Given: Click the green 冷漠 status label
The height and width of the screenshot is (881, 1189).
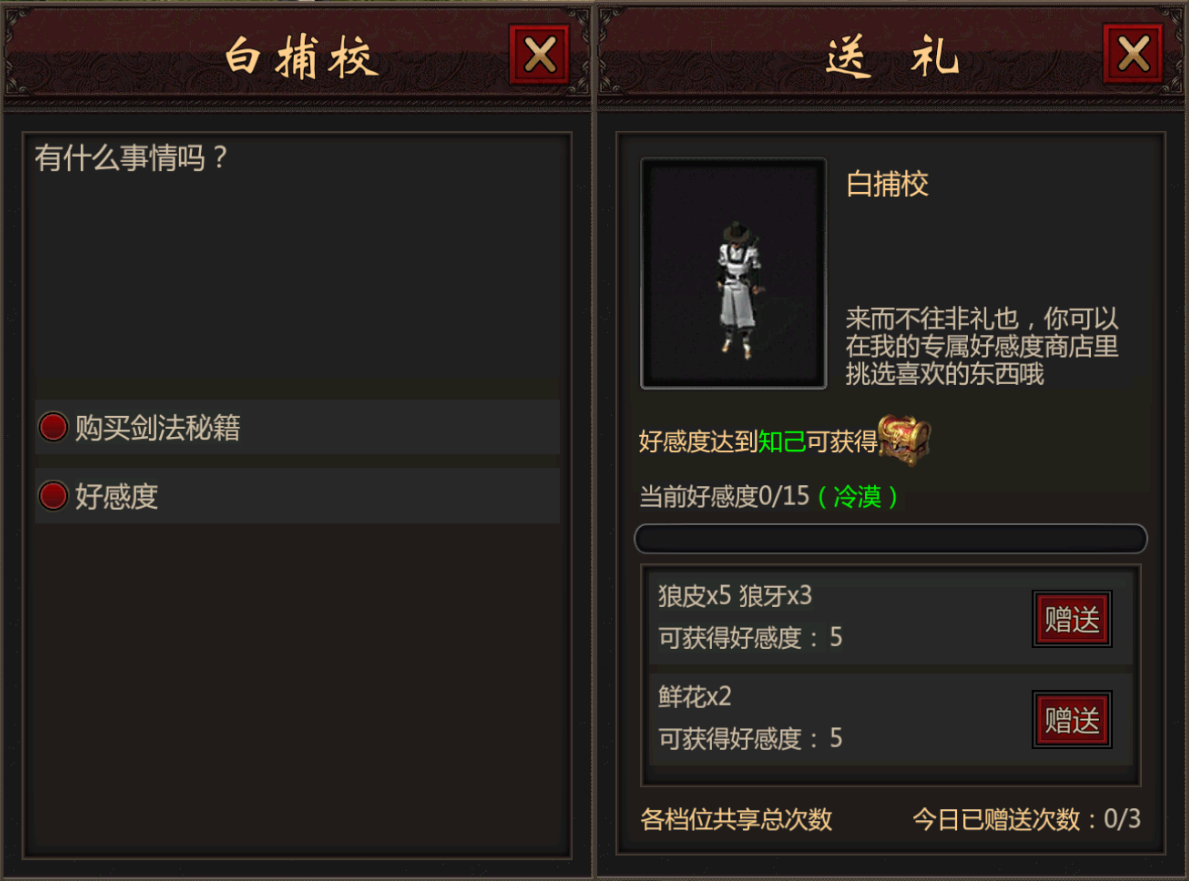Looking at the screenshot, I should pos(858,497).
